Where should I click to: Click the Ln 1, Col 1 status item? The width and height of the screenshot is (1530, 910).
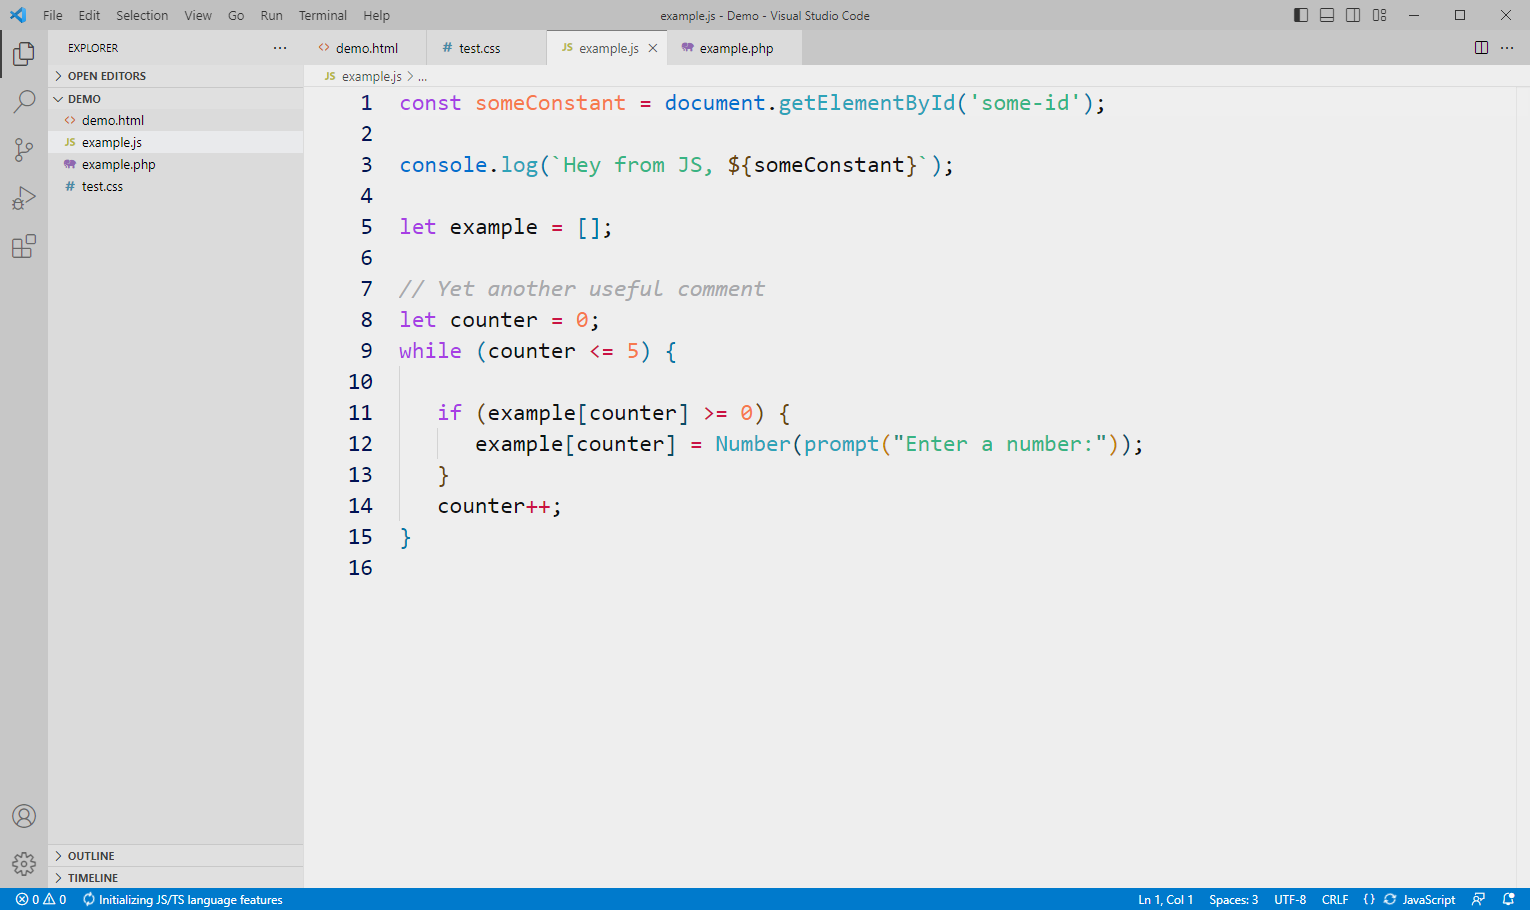(x=1165, y=899)
